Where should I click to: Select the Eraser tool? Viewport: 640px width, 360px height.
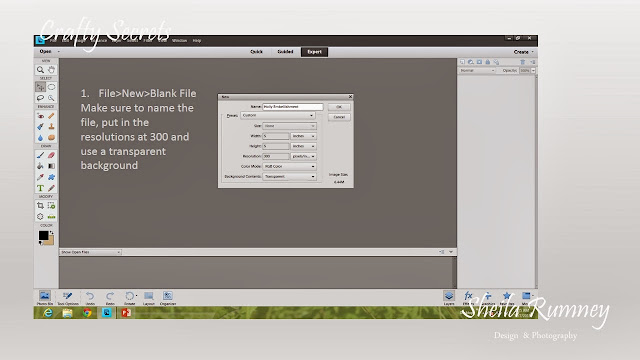[51, 156]
